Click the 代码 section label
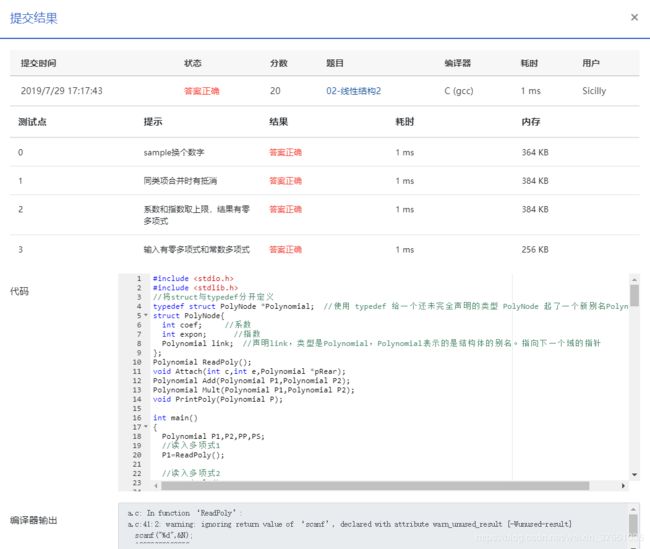Image resolution: width=650 pixels, height=549 pixels. pyautogui.click(x=19, y=291)
